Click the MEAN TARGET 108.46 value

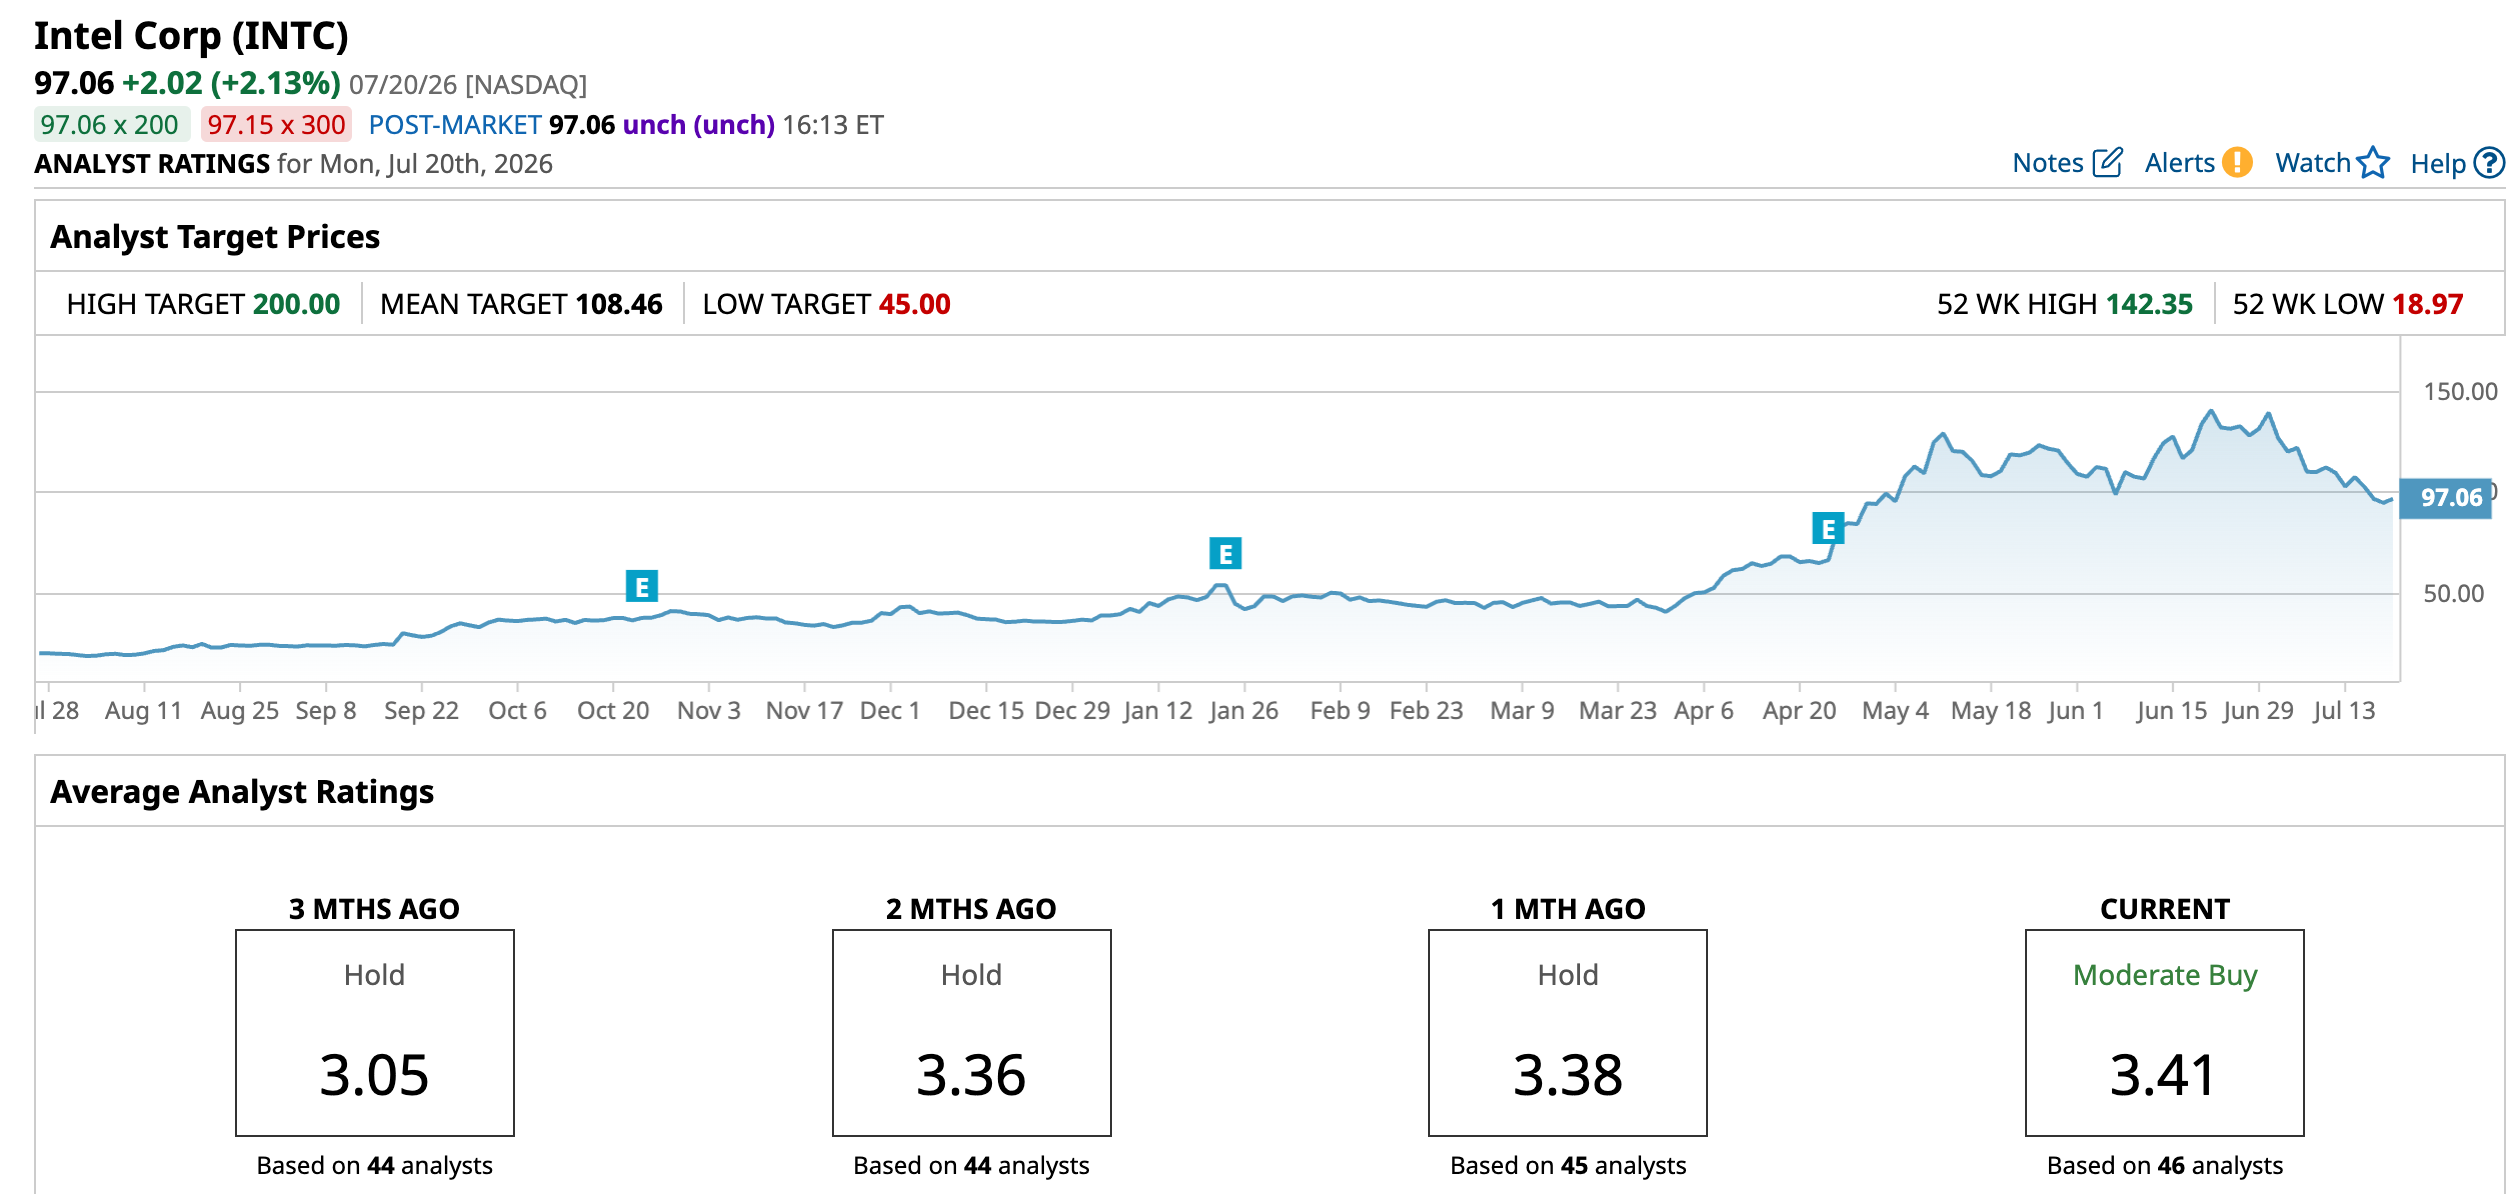coord(619,304)
